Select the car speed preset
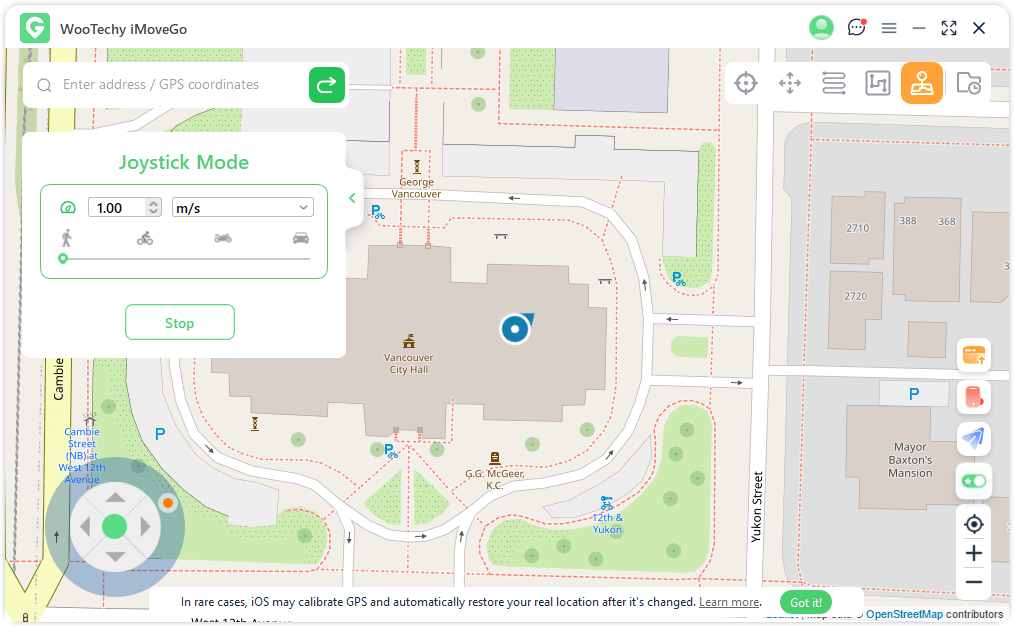This screenshot has height=627, width=1014. click(300, 238)
